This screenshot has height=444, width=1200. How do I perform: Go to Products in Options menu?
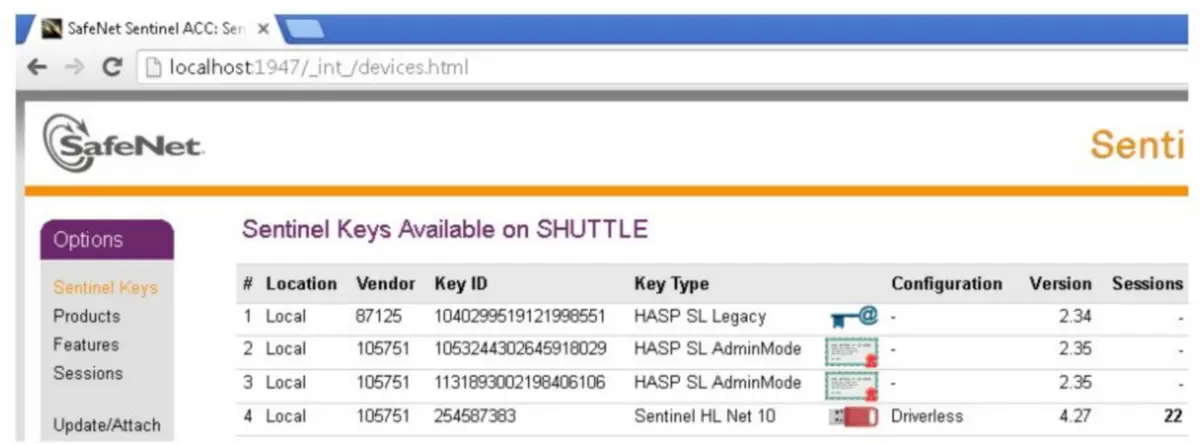(86, 316)
